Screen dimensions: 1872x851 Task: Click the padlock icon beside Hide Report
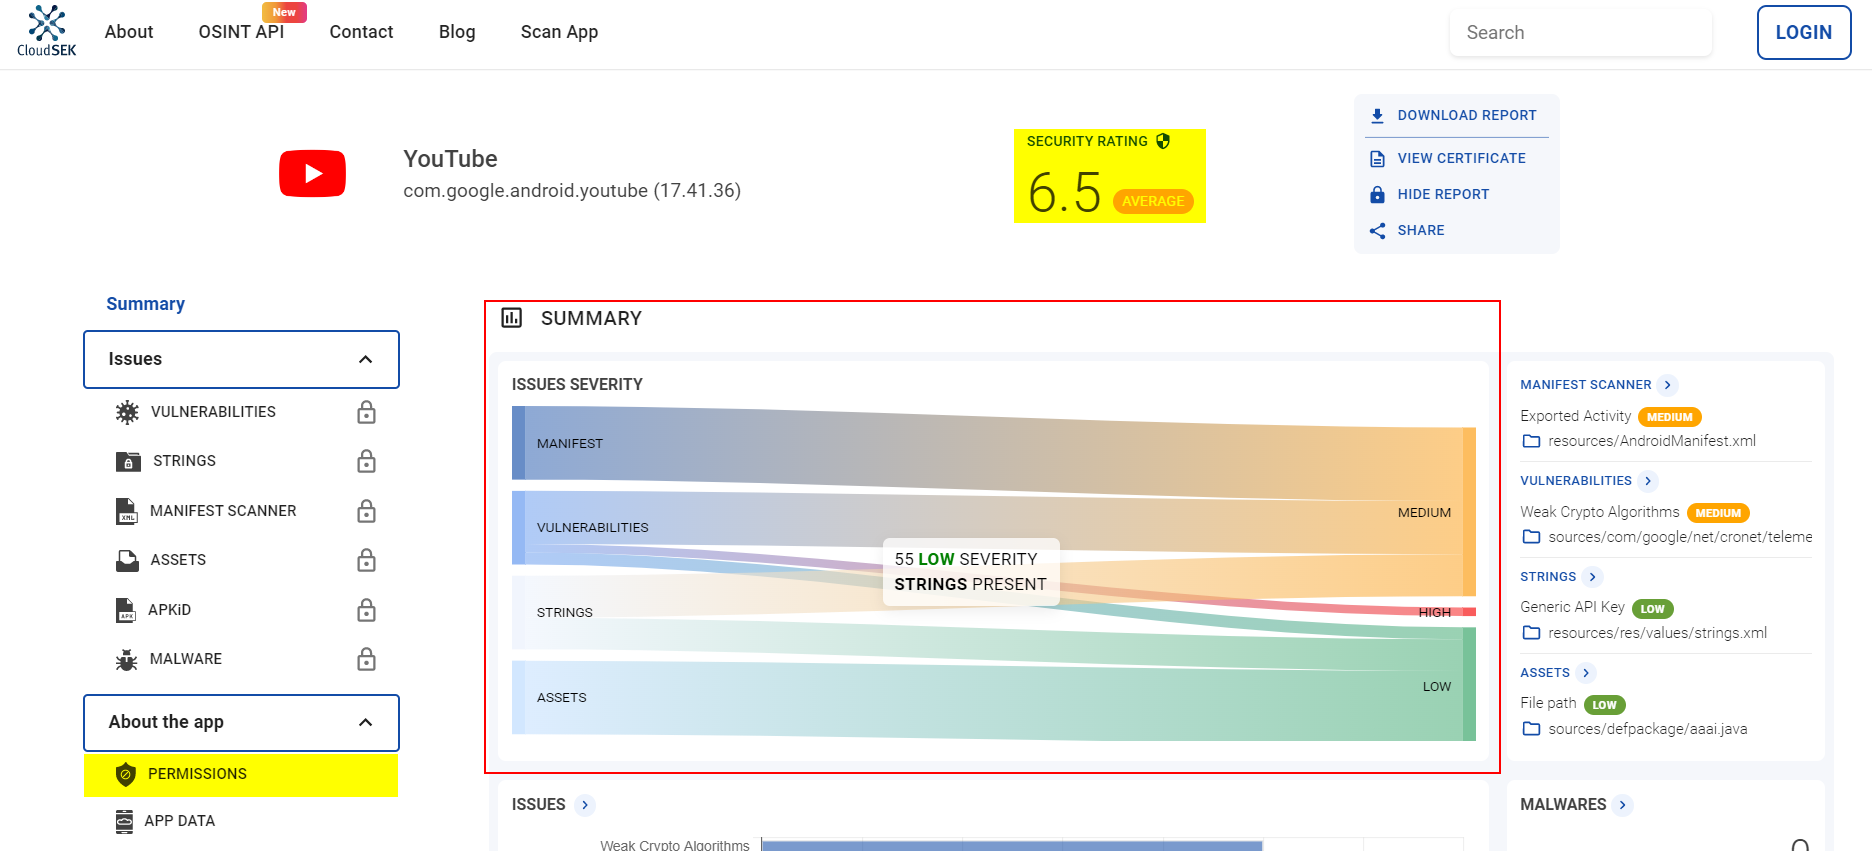tap(1377, 195)
